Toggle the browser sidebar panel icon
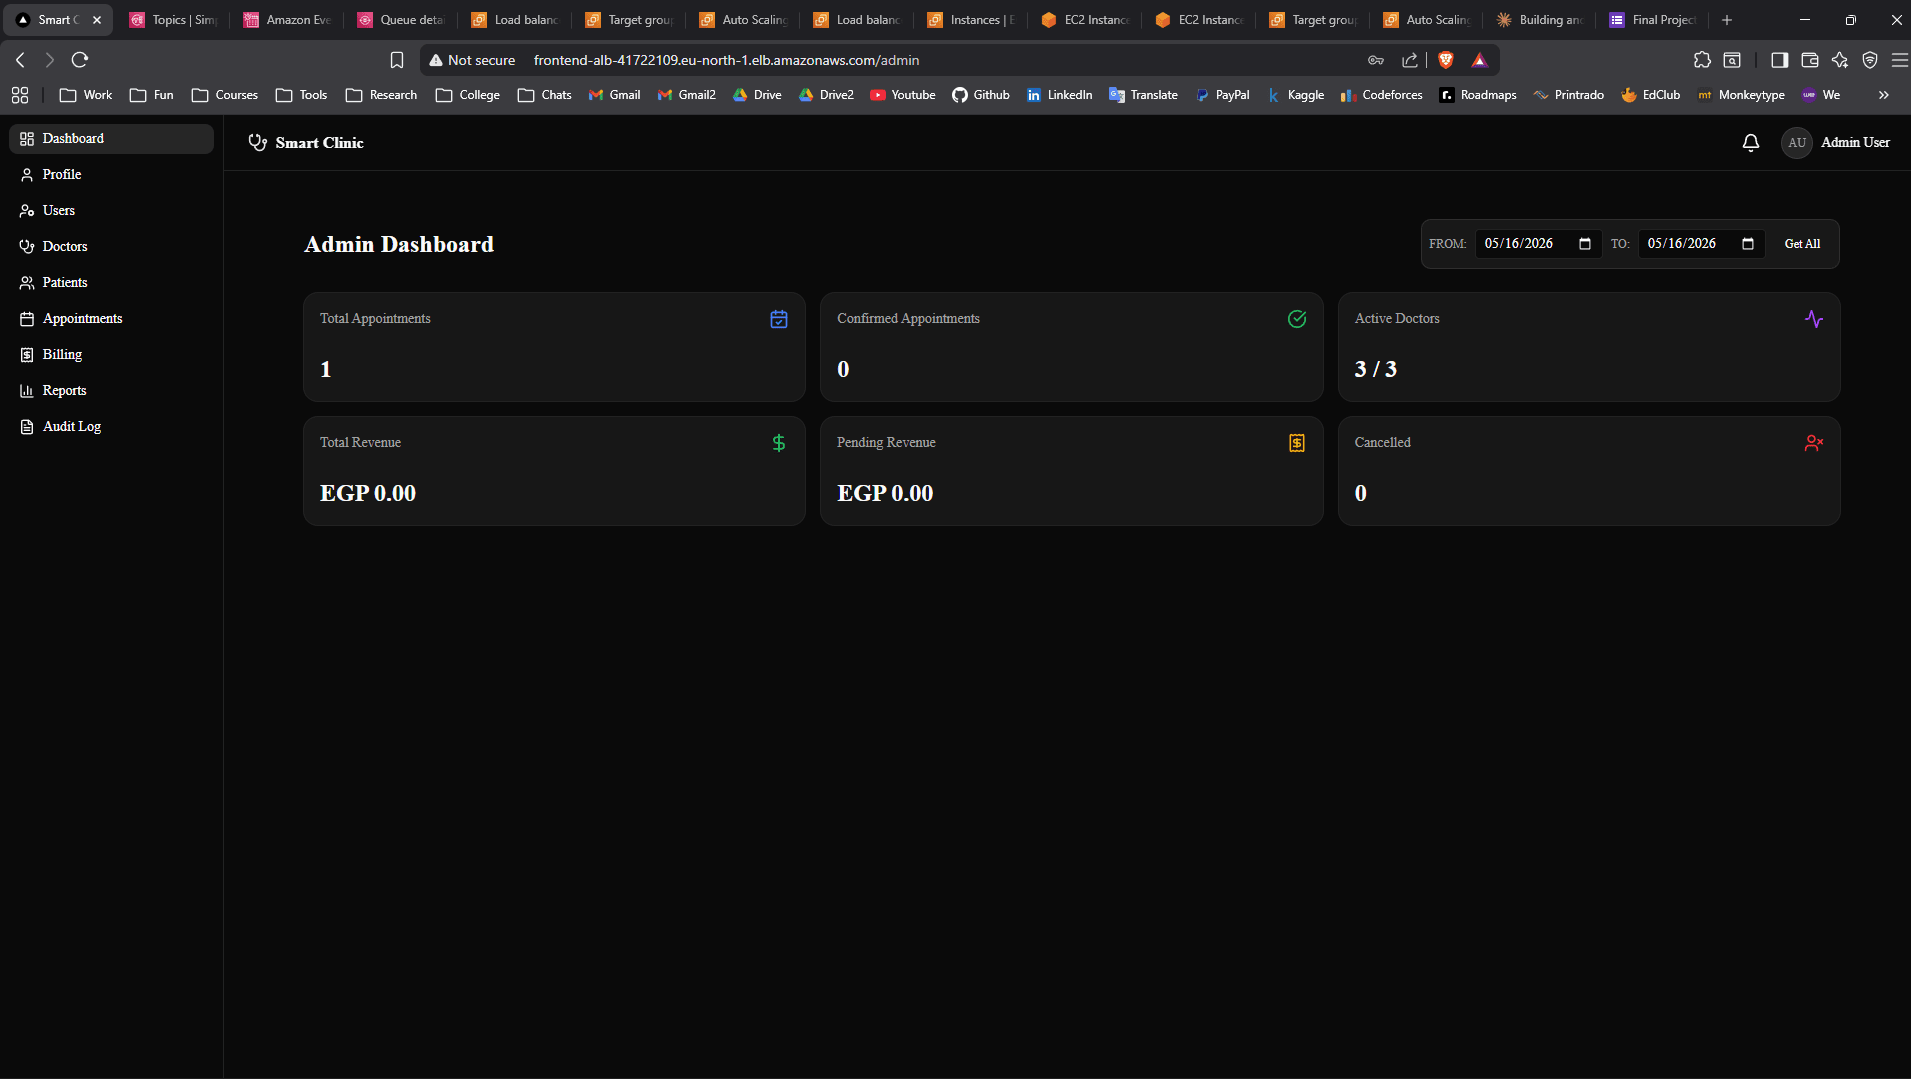 point(1779,60)
